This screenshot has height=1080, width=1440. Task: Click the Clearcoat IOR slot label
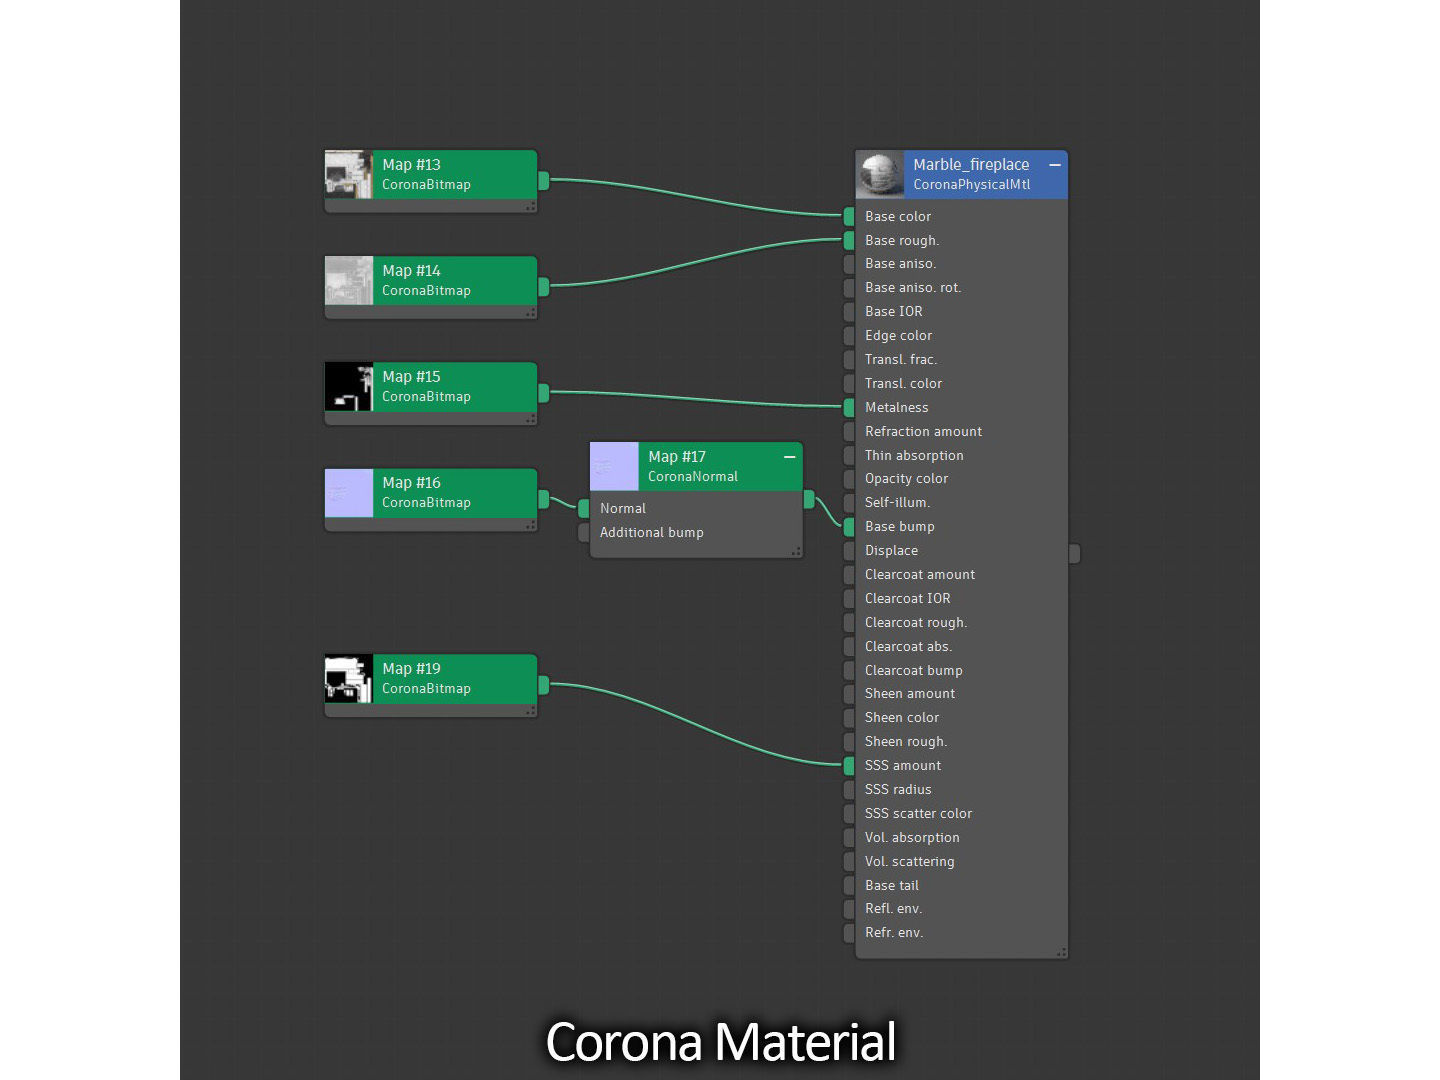907,599
